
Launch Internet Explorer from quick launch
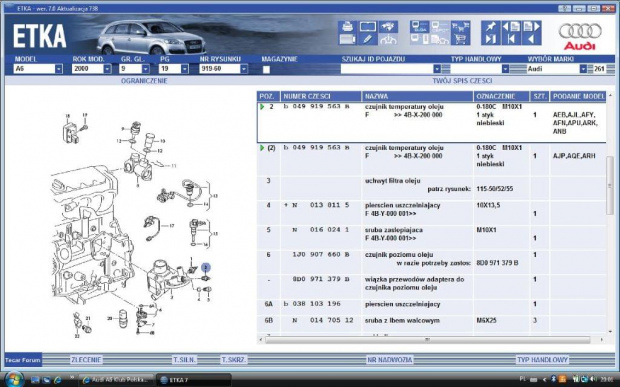(58, 380)
